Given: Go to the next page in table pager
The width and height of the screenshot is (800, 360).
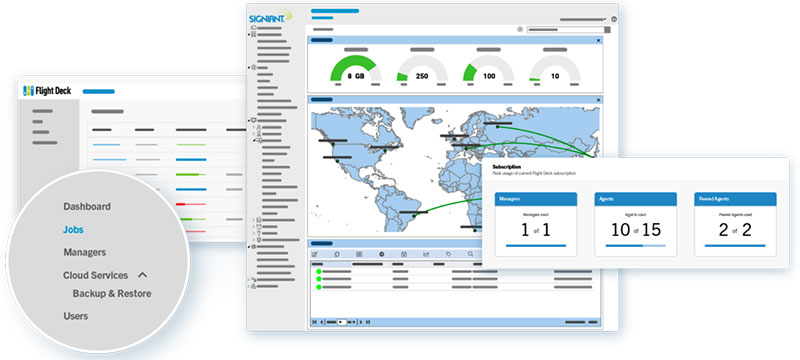Looking at the screenshot, I should pos(361,322).
